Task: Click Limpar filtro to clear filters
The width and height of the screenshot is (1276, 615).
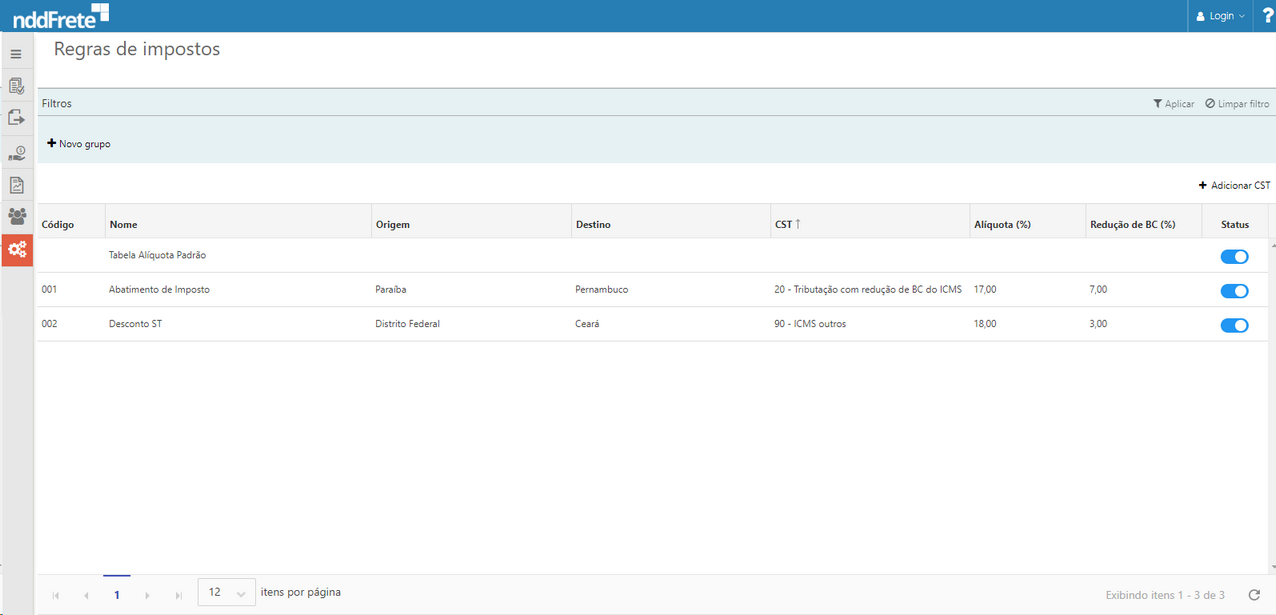Action: tap(1237, 104)
